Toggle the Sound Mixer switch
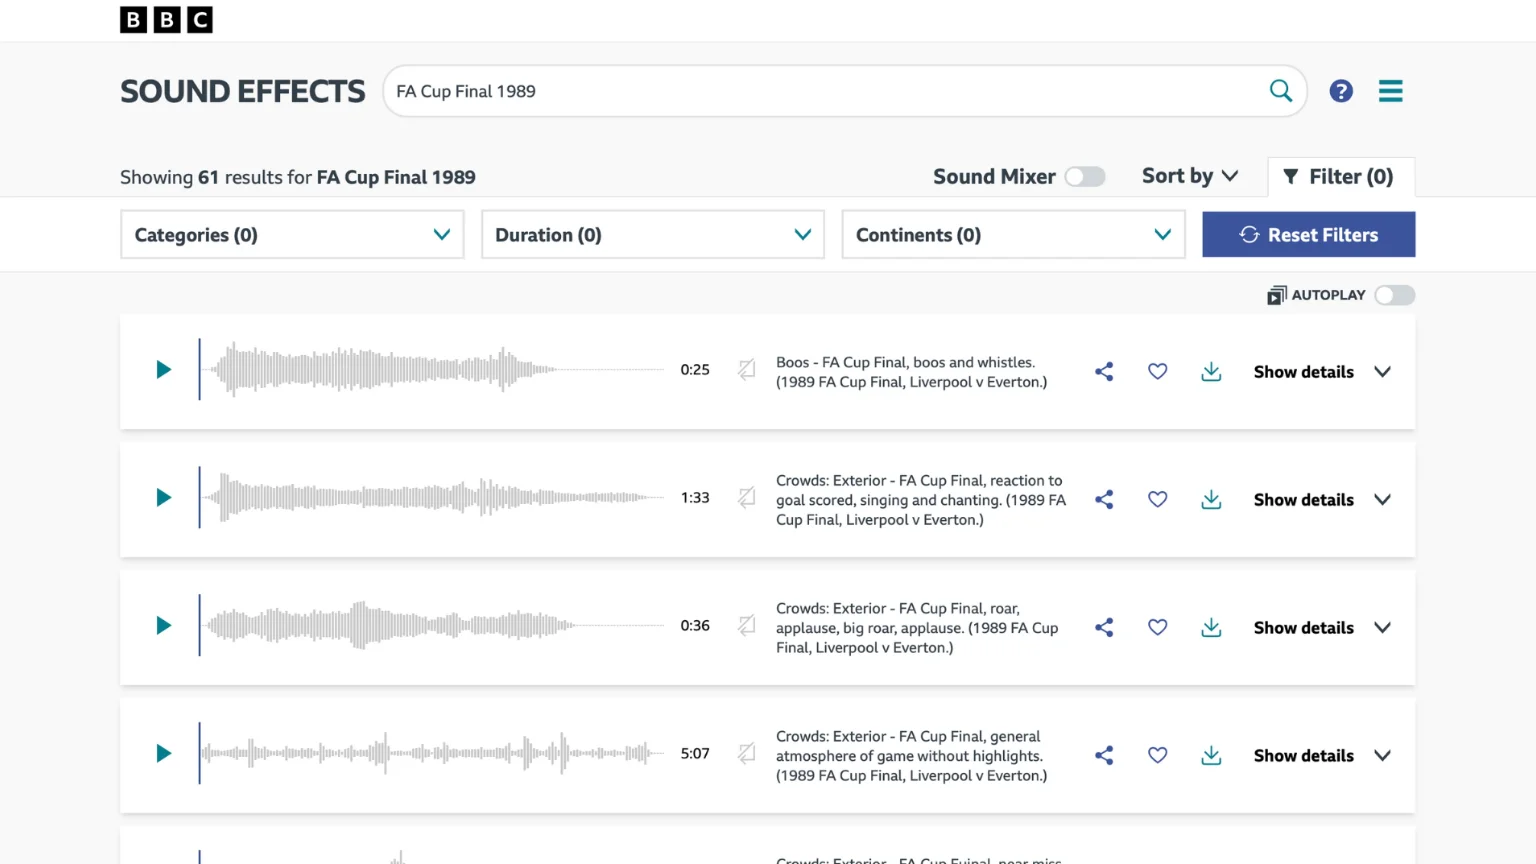This screenshot has width=1536, height=864. (1084, 177)
